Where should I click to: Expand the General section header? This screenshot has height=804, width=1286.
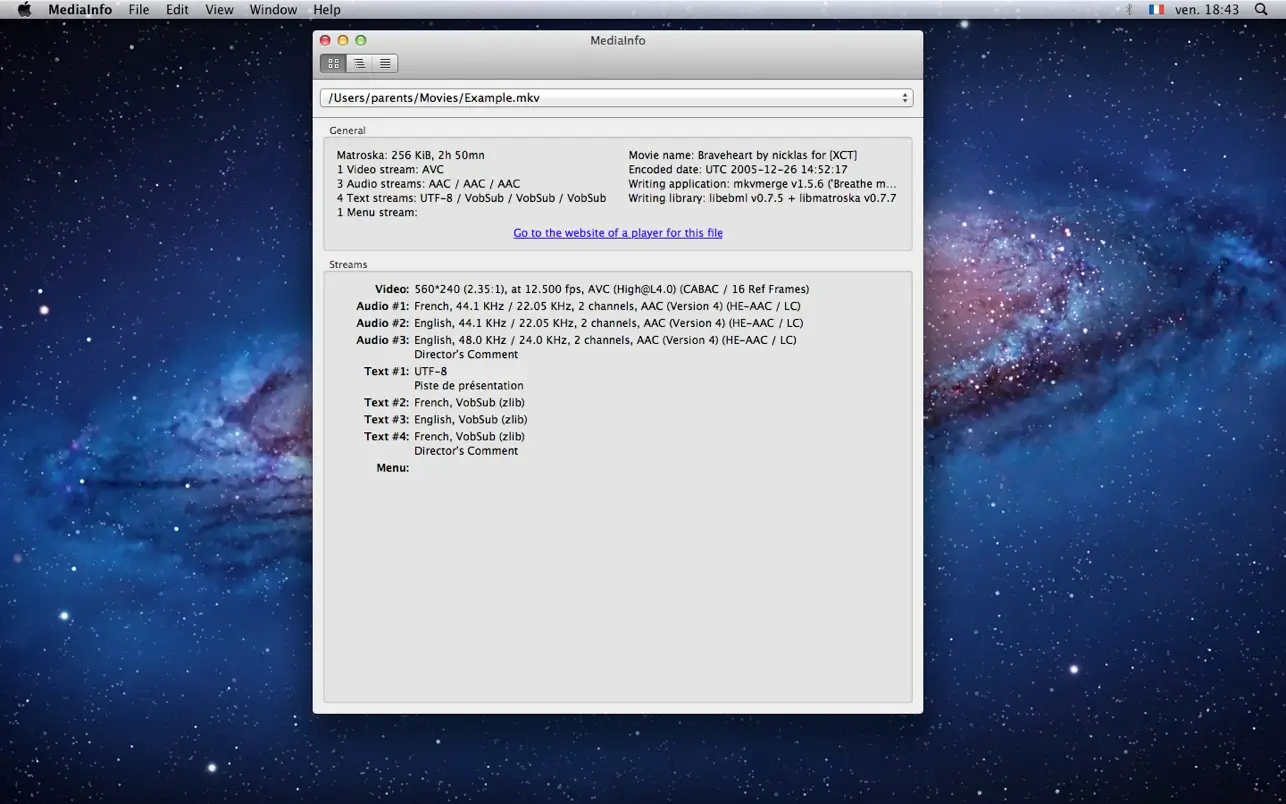point(348,130)
